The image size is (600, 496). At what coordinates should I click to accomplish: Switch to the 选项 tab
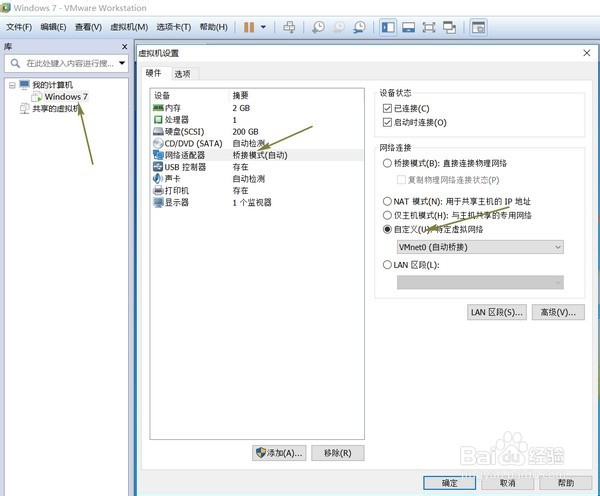pyautogui.click(x=183, y=74)
